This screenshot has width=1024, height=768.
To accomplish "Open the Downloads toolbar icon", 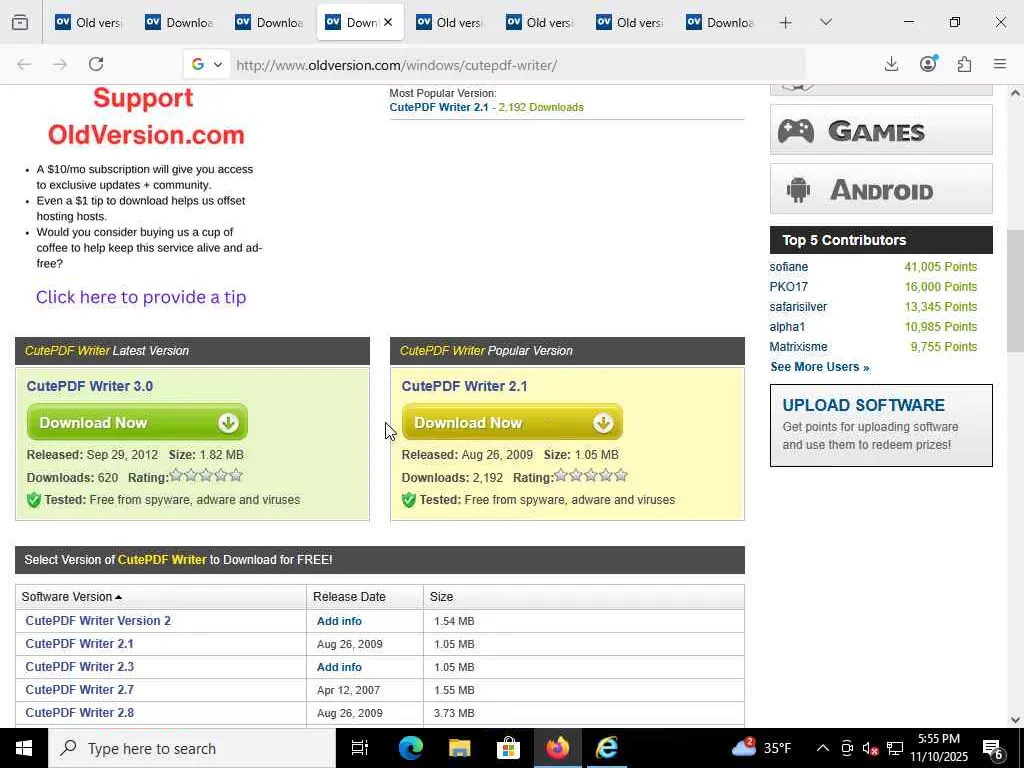I will [x=891, y=64].
